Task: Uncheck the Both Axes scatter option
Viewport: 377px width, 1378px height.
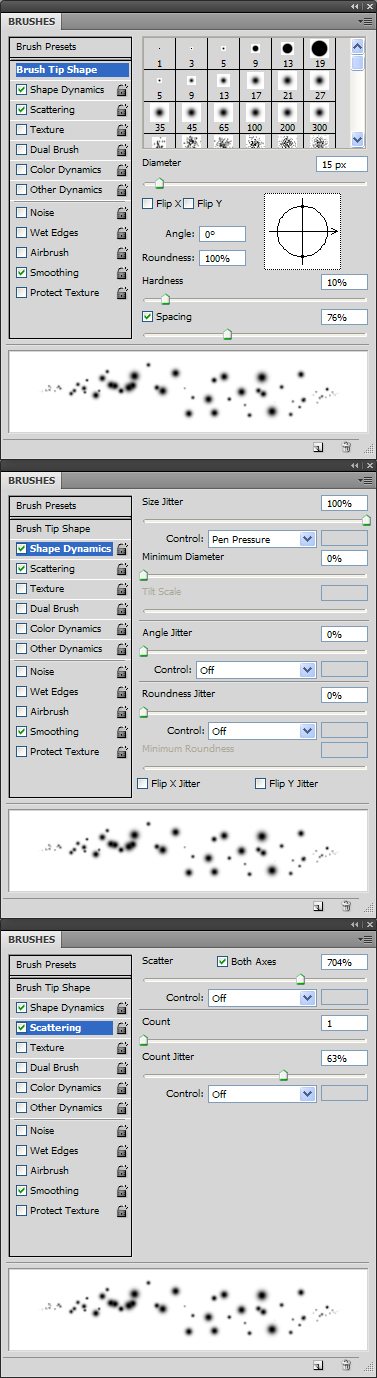Action: (x=222, y=961)
